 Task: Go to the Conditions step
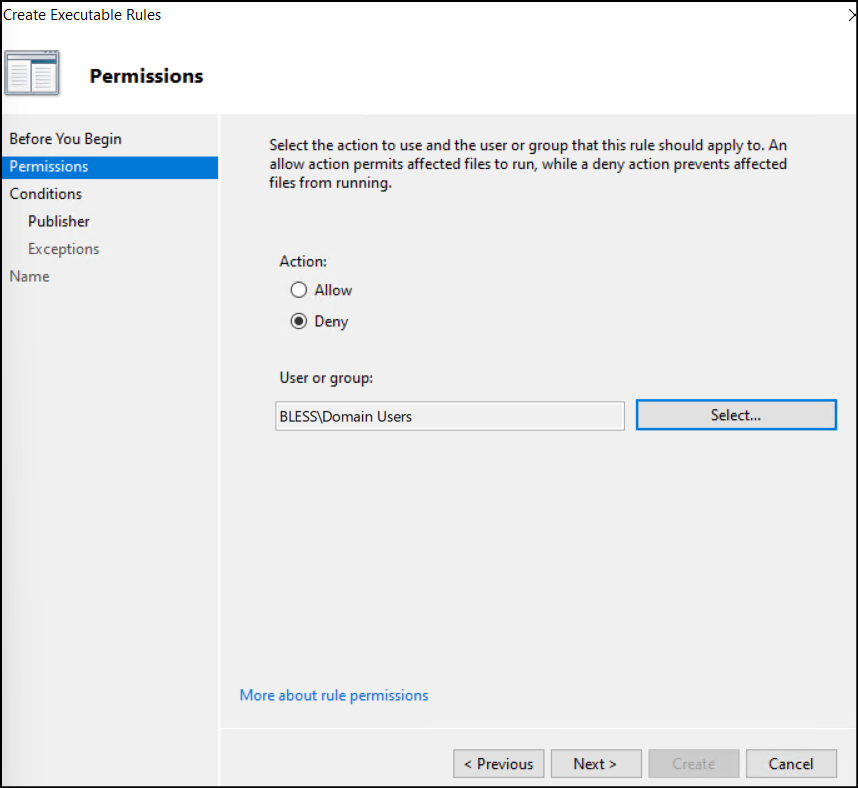(45, 193)
